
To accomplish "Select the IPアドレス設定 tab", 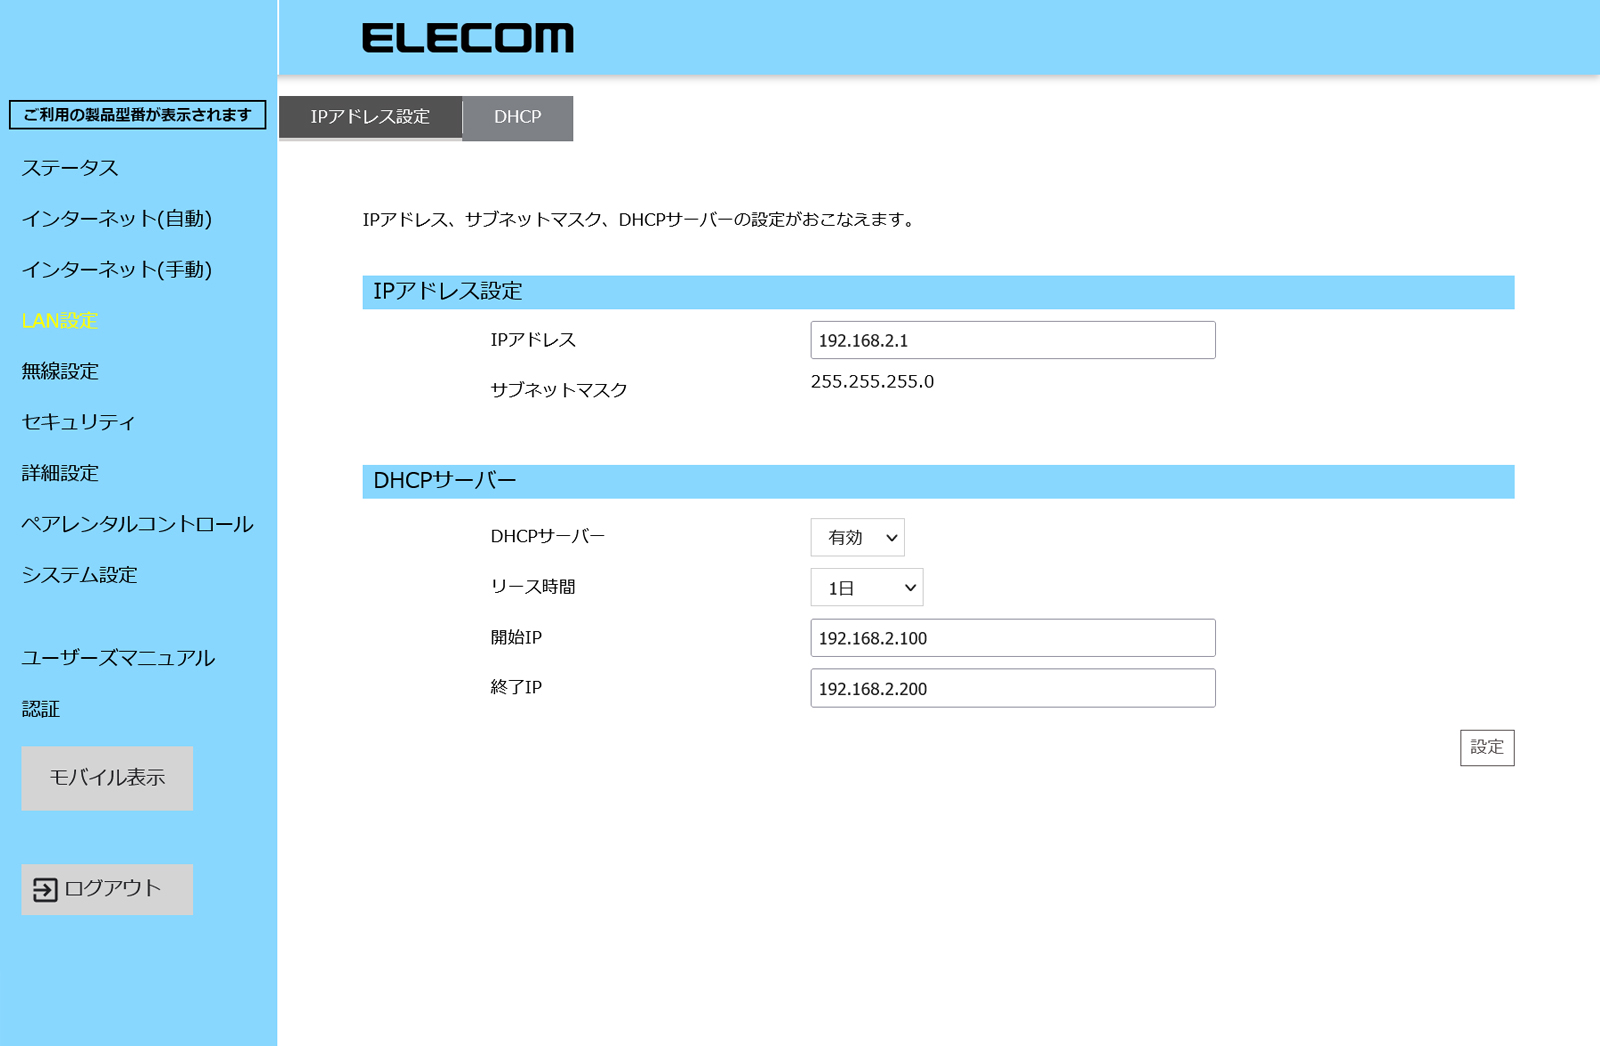I will click(x=370, y=117).
